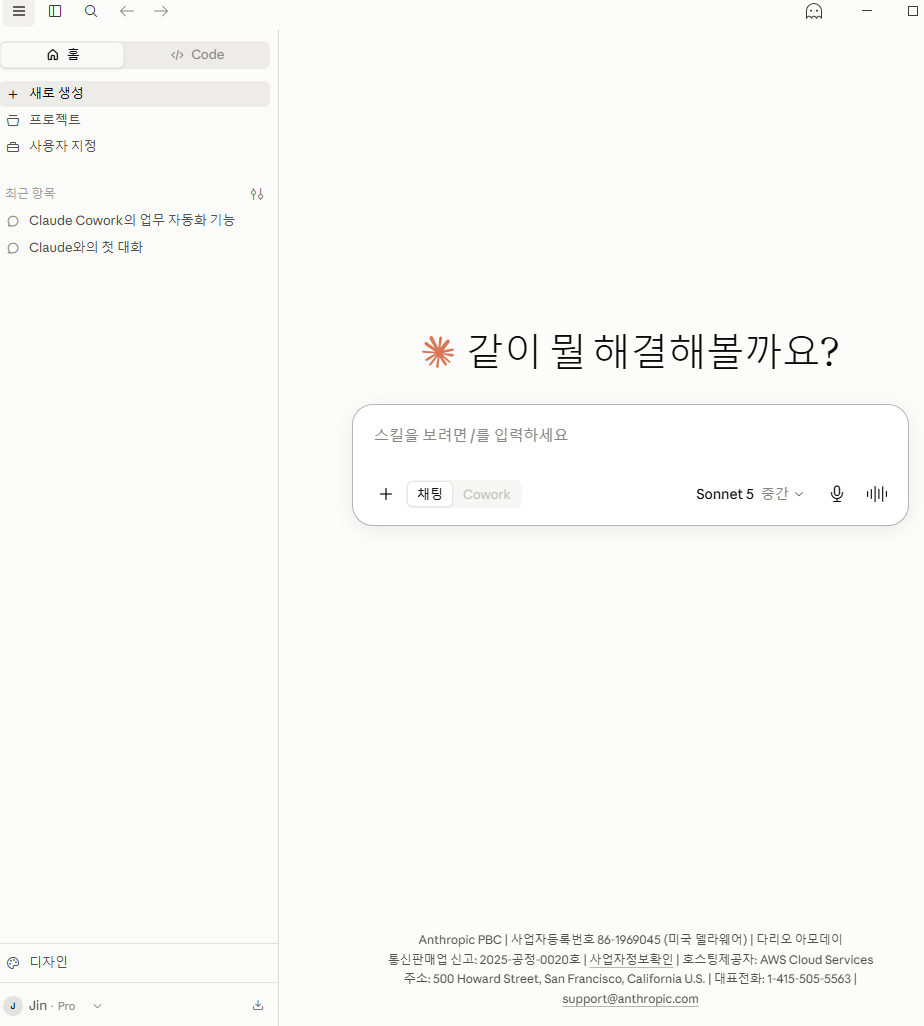Minimize the window

(867, 11)
